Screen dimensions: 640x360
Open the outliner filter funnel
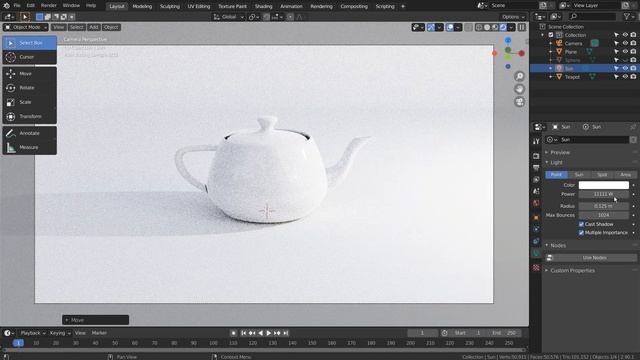(627, 16)
